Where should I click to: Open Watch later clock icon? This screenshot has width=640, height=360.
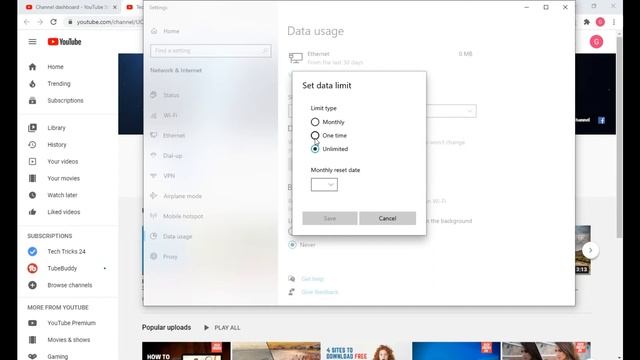click(x=32, y=195)
